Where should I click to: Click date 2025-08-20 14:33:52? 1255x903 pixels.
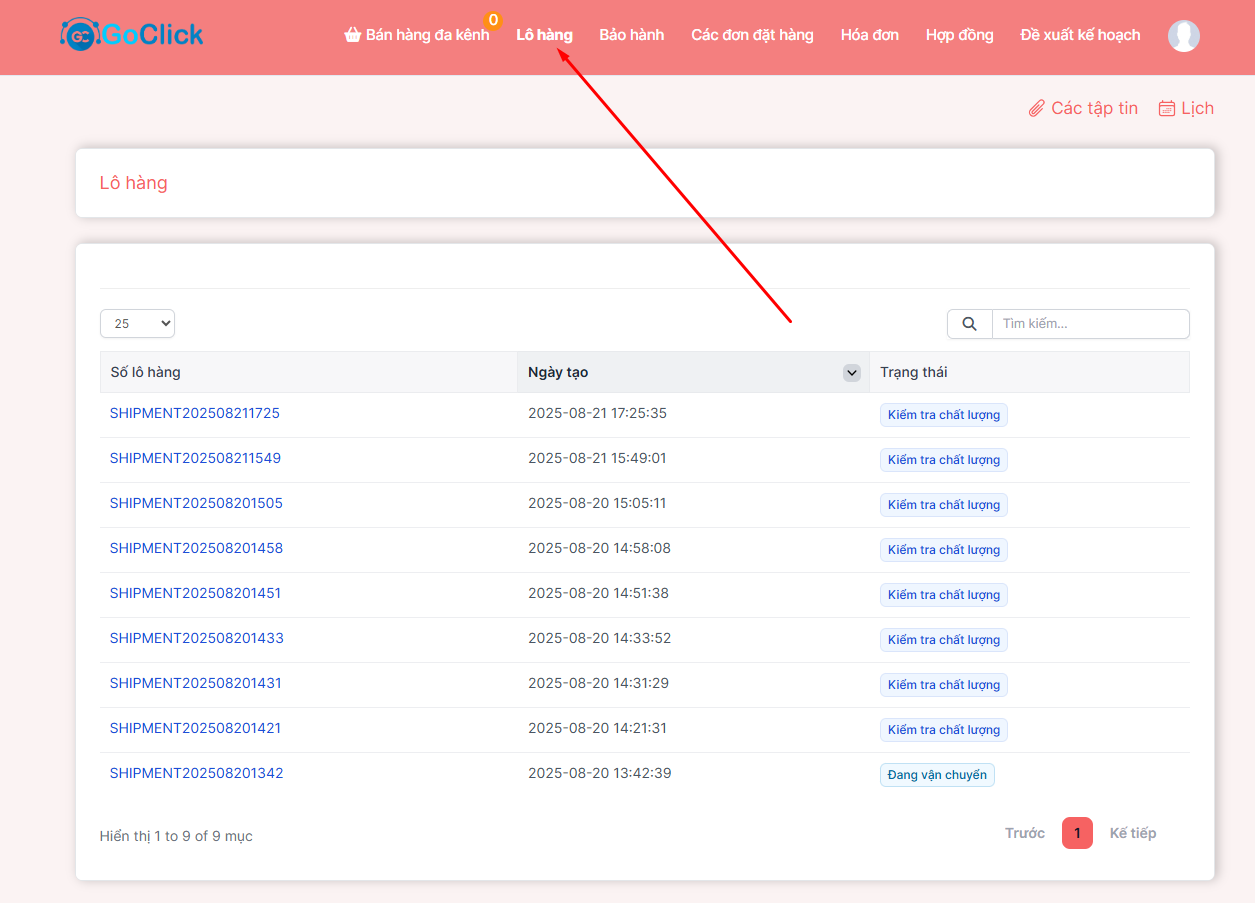600,638
